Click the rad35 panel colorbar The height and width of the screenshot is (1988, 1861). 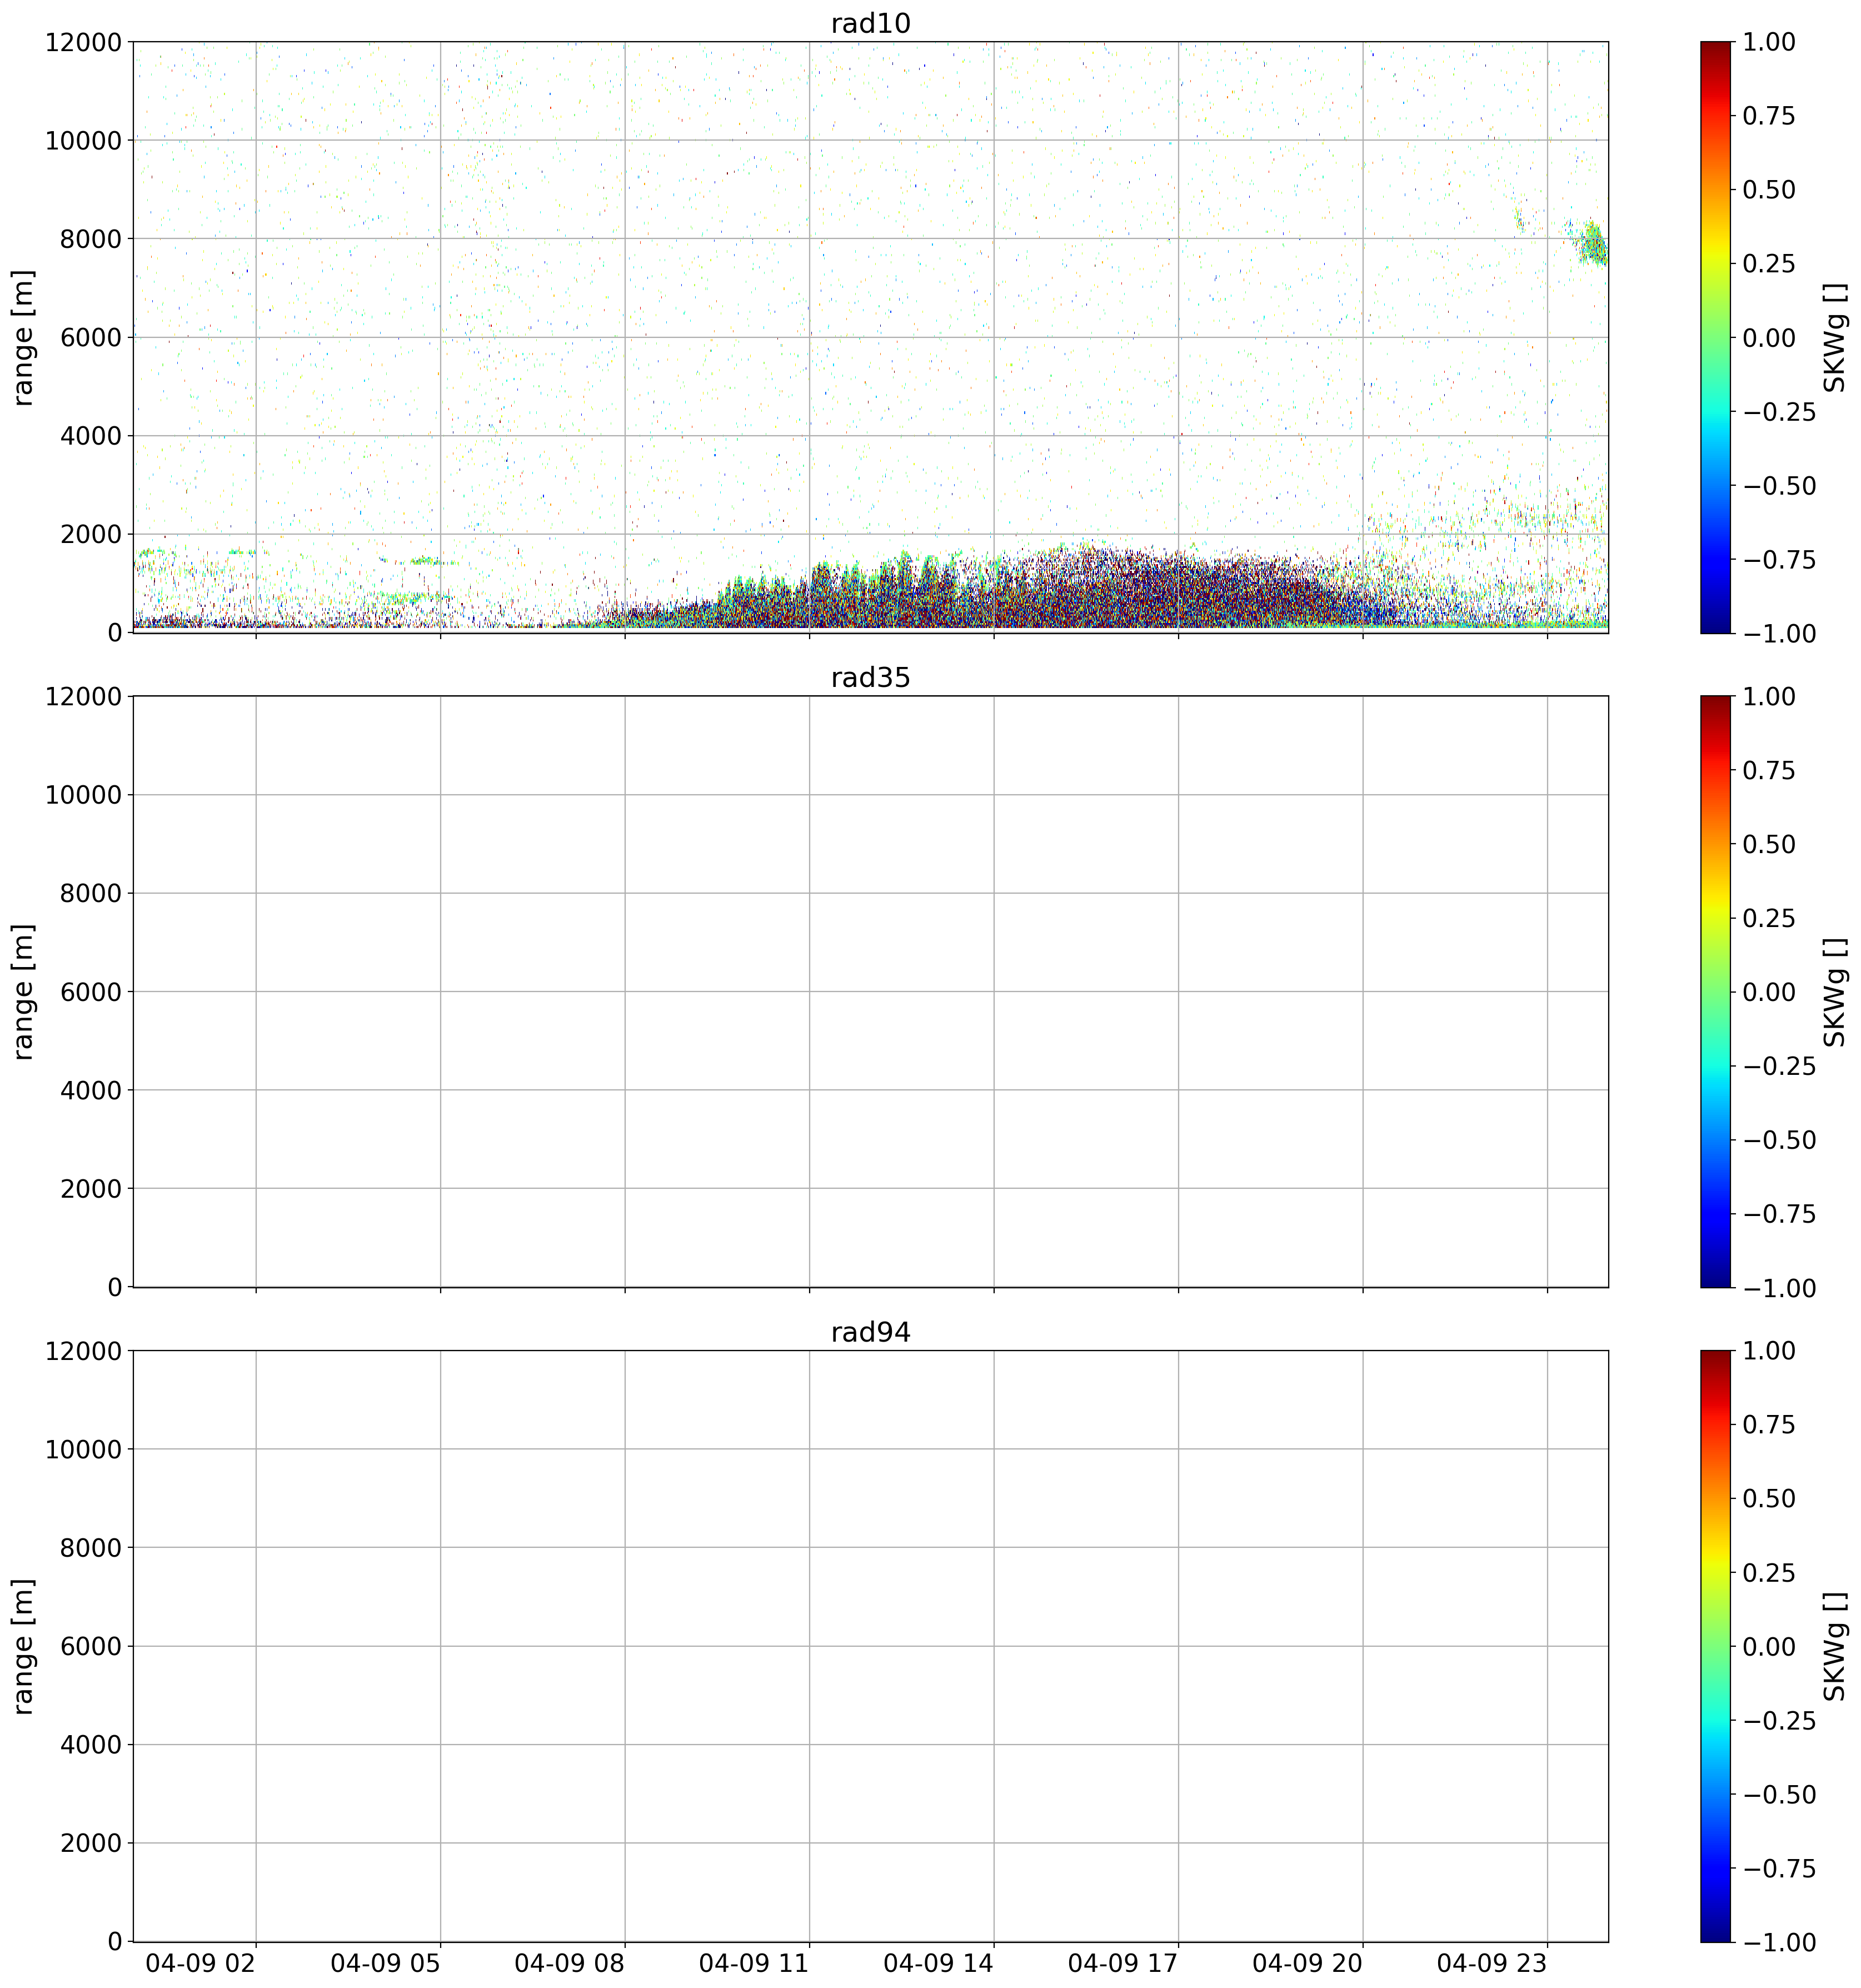[x=1715, y=991]
